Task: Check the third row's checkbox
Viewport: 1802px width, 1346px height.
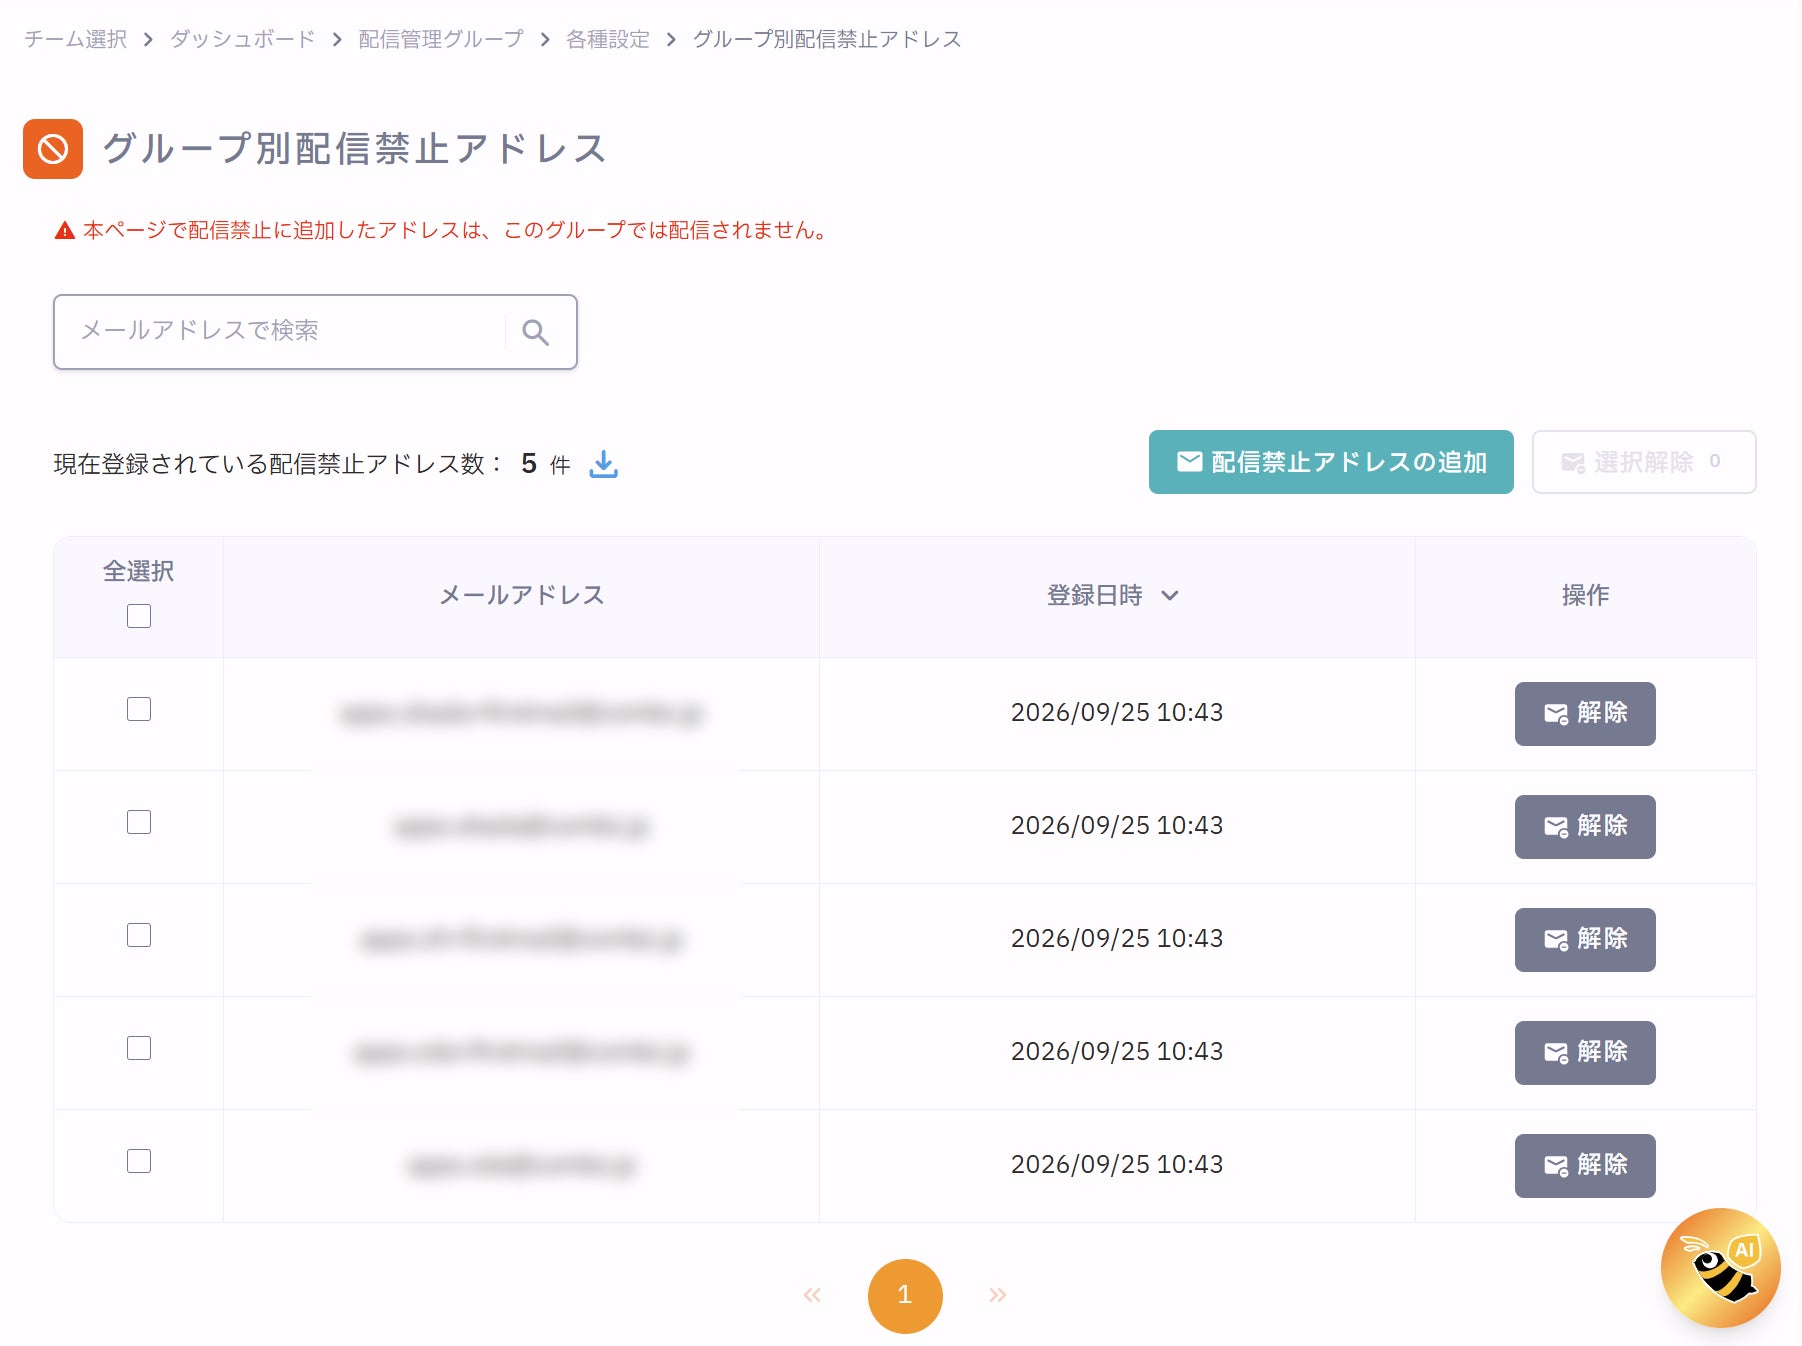Action: coord(139,935)
